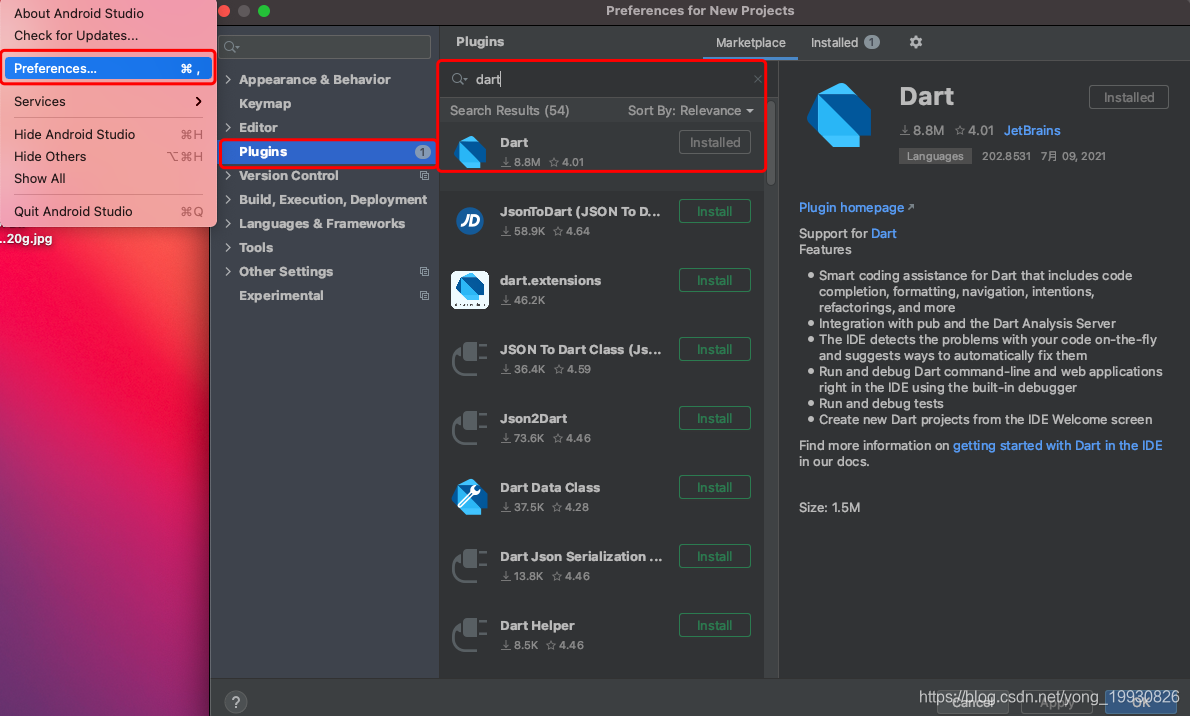This screenshot has height=716, width=1190.
Task: Click the Languages category tag
Action: pyautogui.click(x=935, y=156)
